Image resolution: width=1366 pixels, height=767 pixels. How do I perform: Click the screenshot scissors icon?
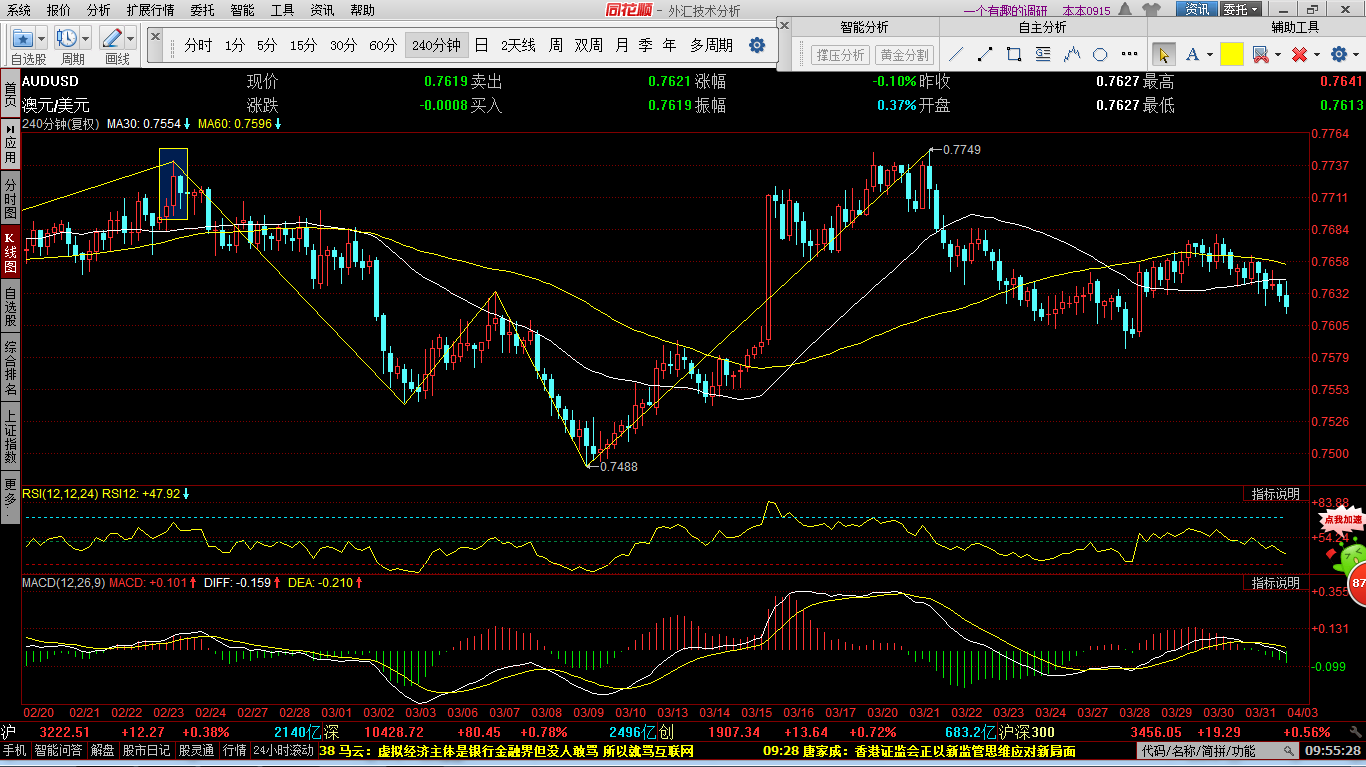[x=1260, y=54]
